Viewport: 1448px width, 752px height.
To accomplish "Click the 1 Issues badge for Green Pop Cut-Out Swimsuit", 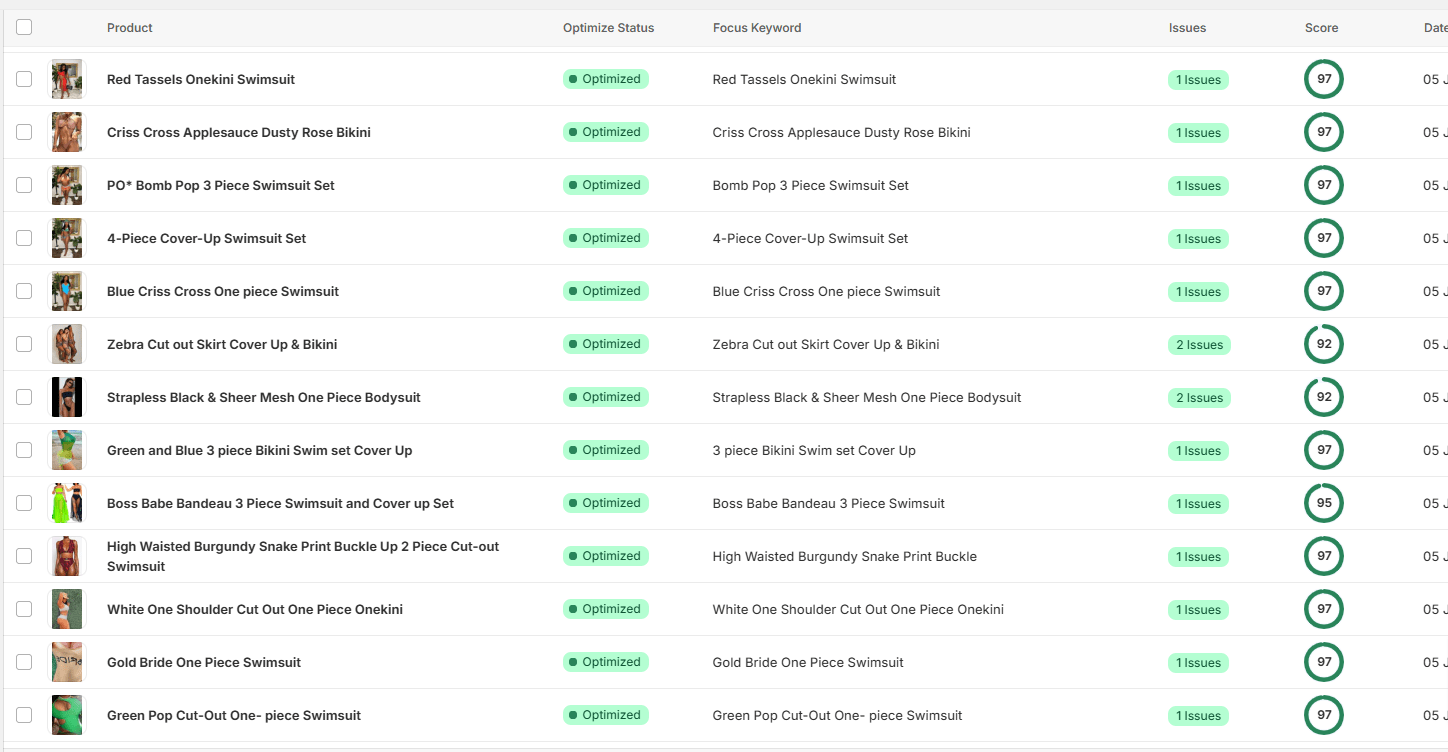I will [1198, 716].
